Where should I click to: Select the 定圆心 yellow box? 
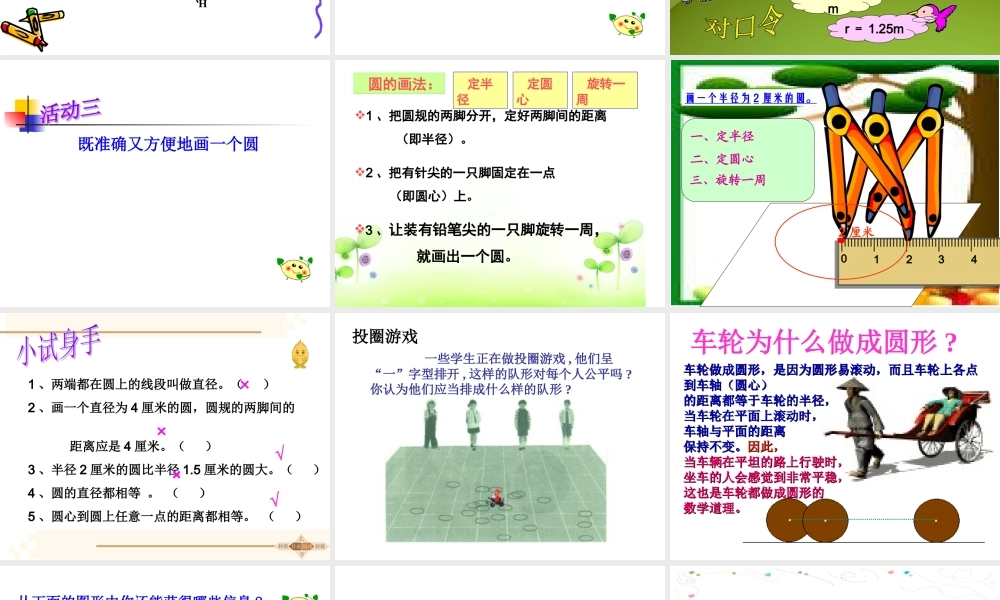coord(540,90)
